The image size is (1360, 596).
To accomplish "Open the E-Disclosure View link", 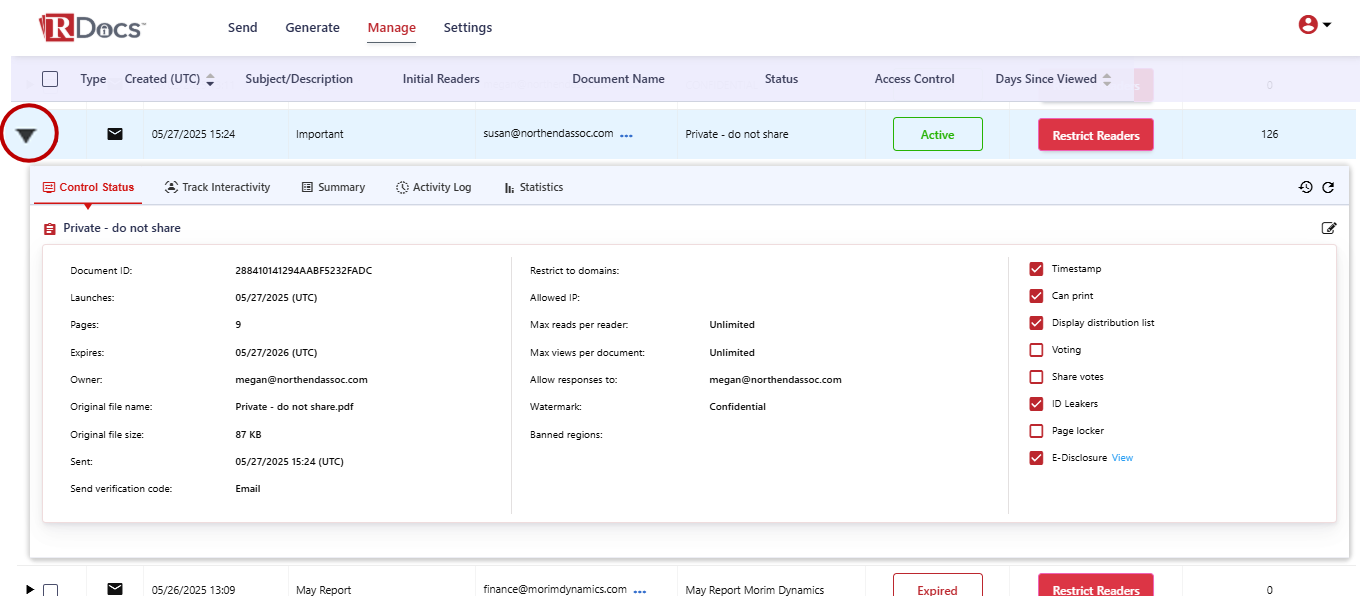I will [x=1122, y=458].
